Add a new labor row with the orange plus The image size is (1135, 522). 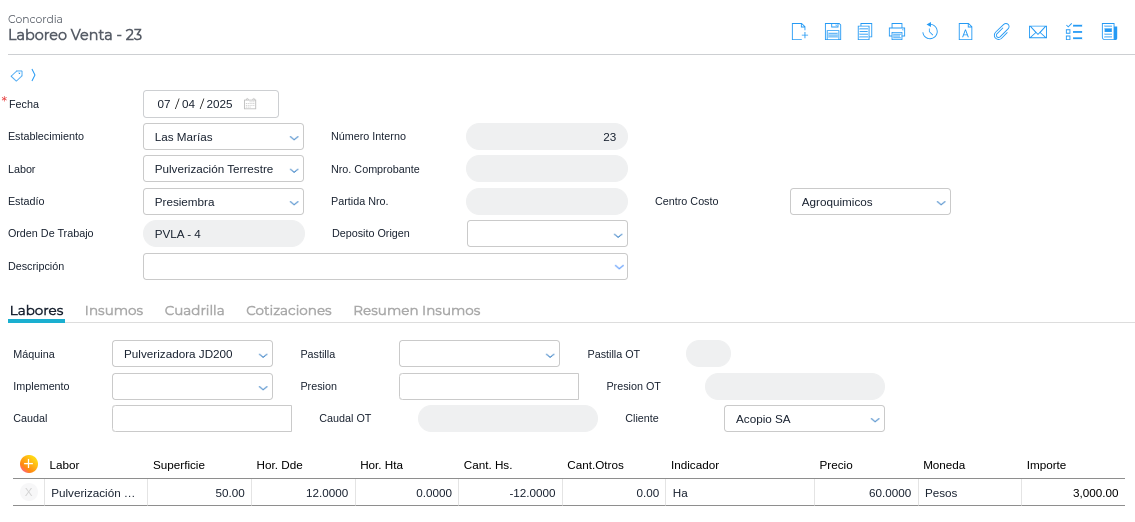tap(29, 464)
